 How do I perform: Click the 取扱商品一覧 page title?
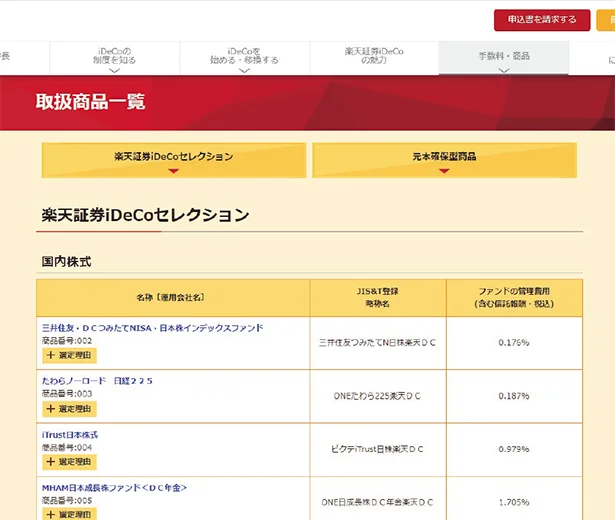tap(91, 102)
